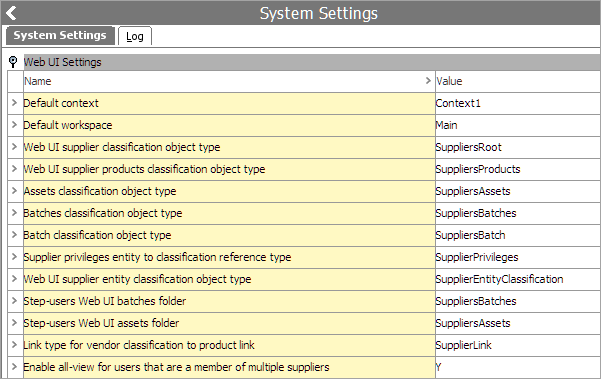Click the Y value for all-view setting
Viewport: 601px width, 379px height.
point(517,367)
